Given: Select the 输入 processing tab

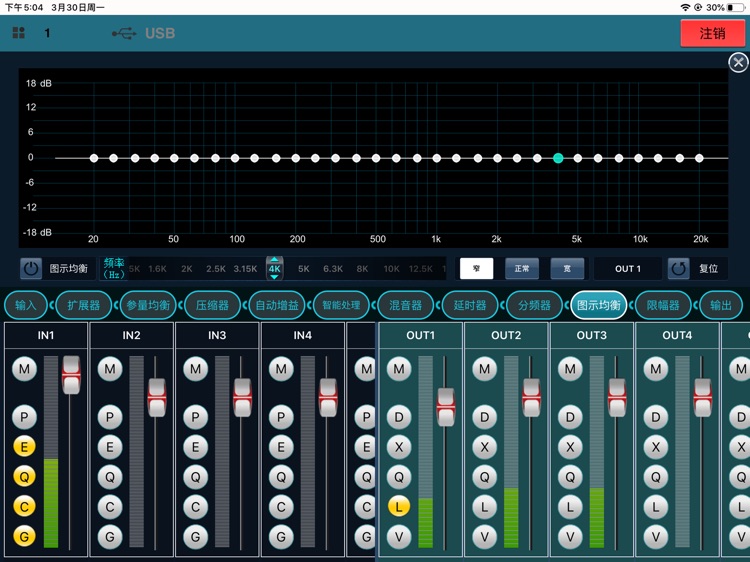Looking at the screenshot, I should pos(26,305).
